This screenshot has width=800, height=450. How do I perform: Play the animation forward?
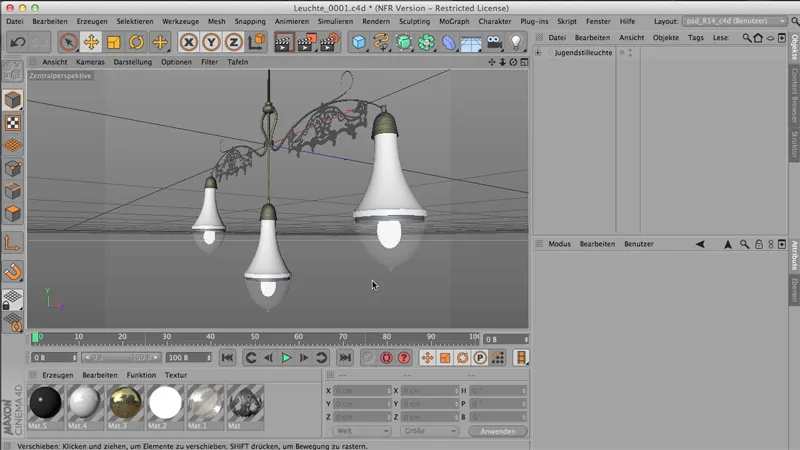point(286,358)
